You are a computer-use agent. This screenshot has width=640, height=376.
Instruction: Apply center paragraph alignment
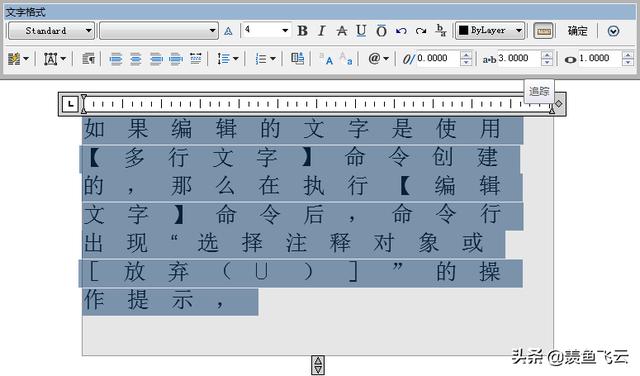pyautogui.click(x=136, y=59)
